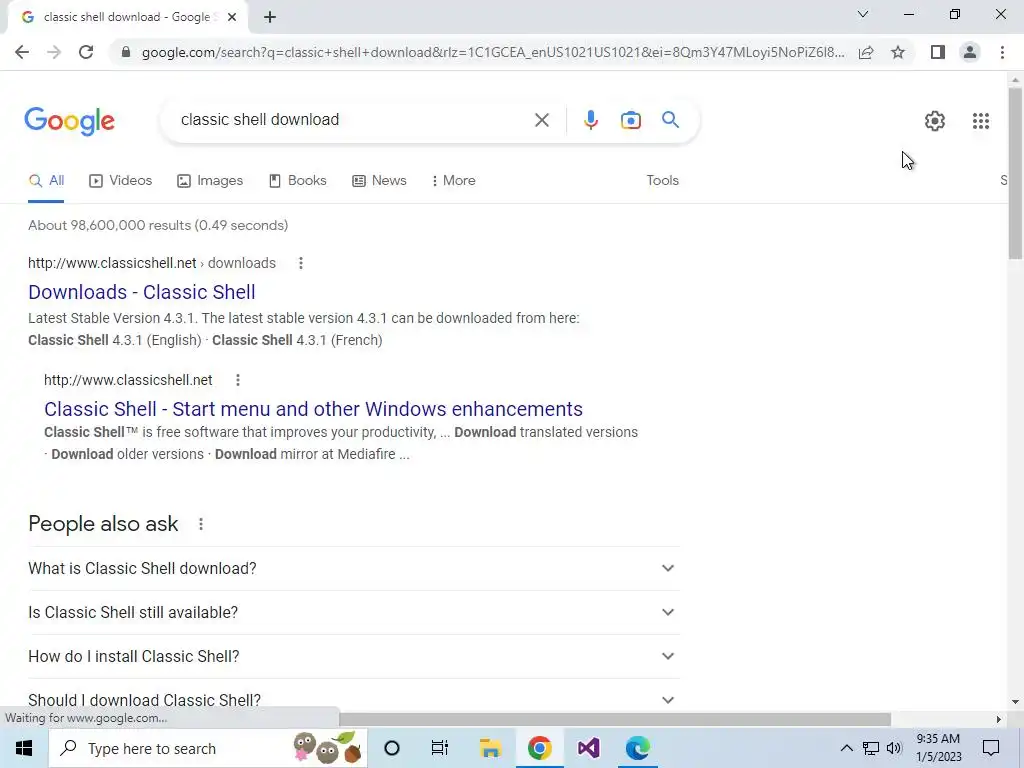Select the All results tab

click(46, 181)
